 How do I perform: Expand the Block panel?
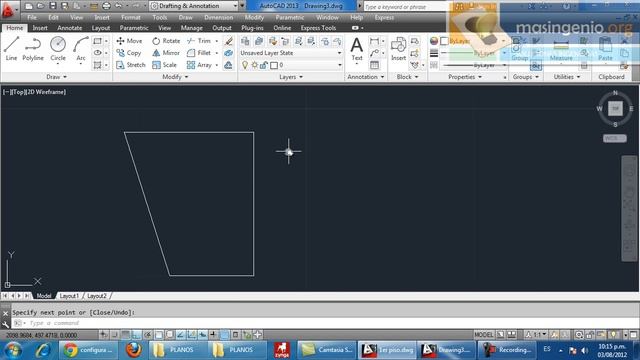407,77
